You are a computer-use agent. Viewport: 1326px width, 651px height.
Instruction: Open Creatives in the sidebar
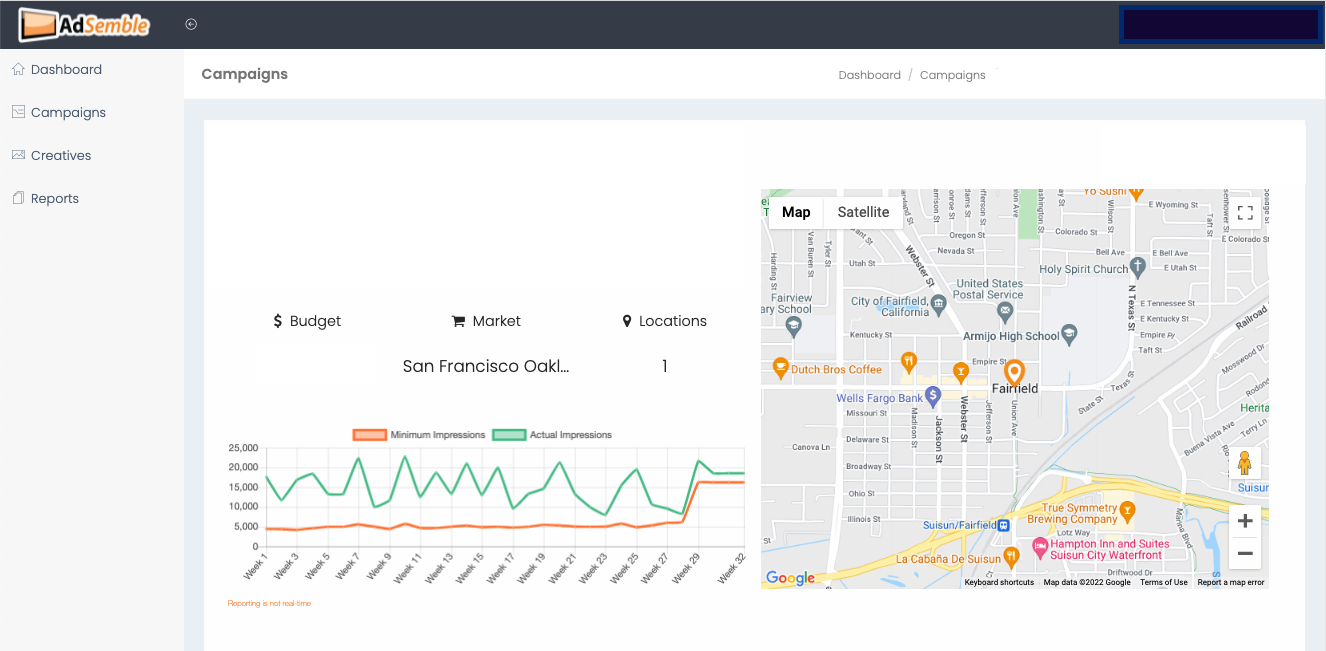[x=61, y=156]
